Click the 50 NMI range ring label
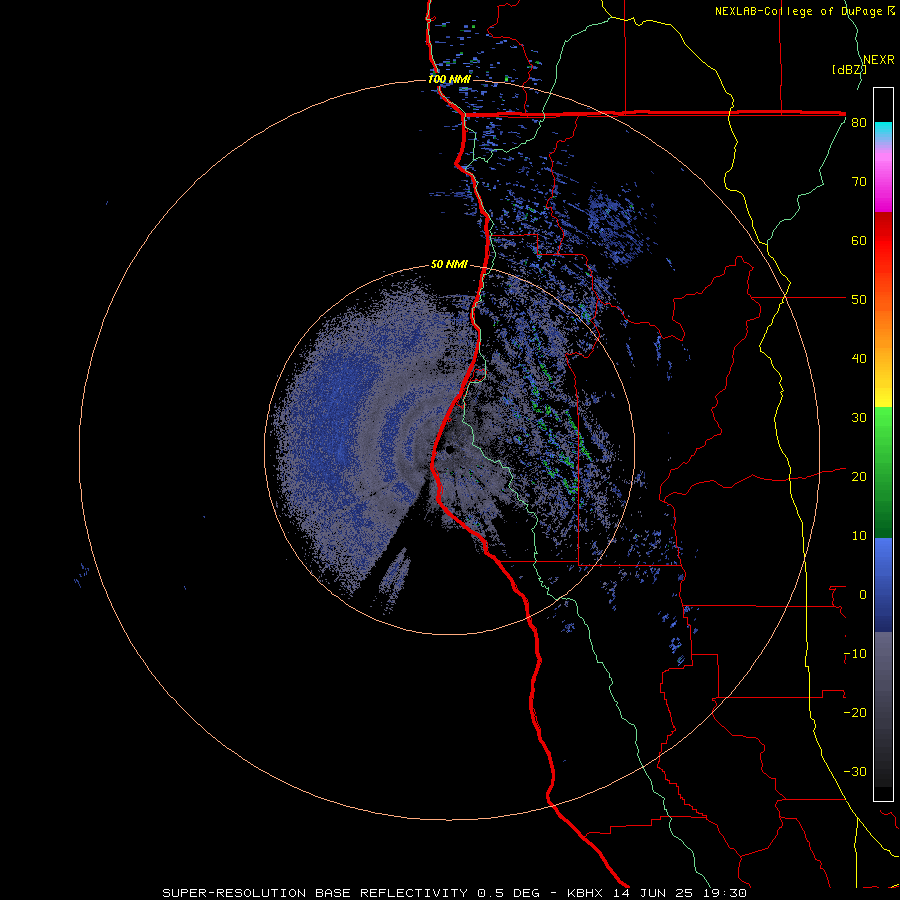This screenshot has width=900, height=900. (x=449, y=265)
